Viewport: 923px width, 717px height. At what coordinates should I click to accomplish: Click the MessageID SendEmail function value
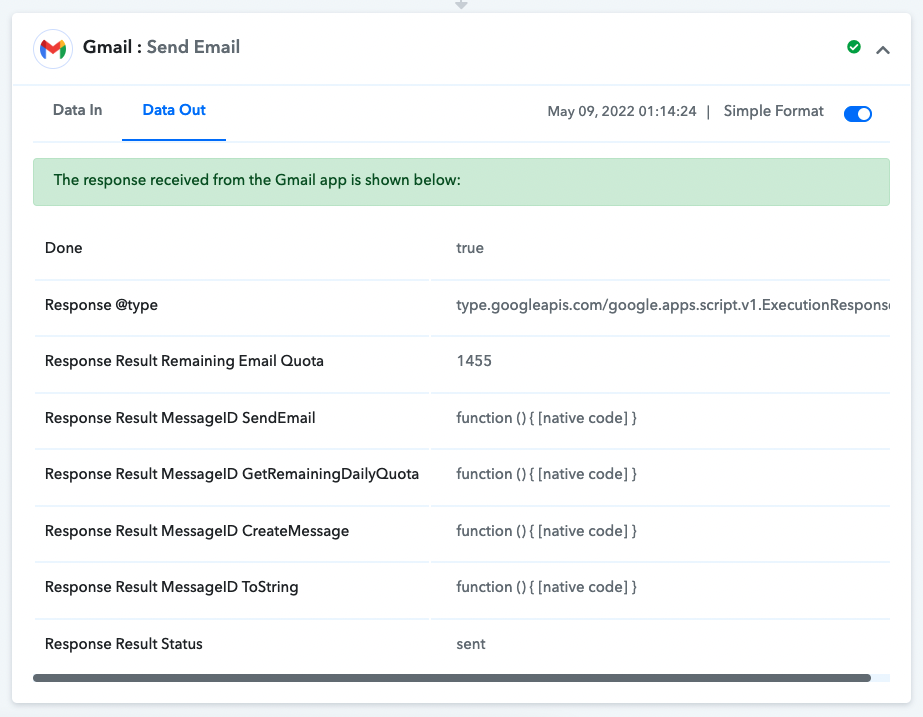[x=546, y=418]
